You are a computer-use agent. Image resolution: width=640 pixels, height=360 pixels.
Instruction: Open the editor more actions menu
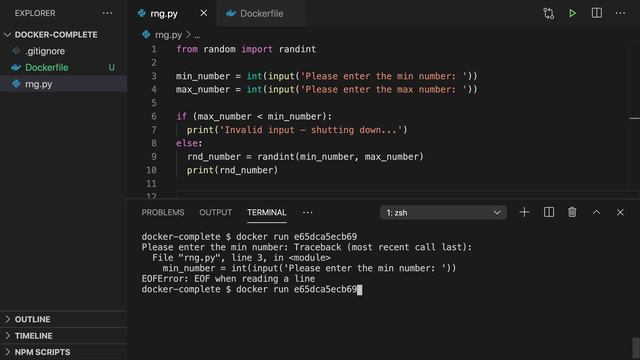pos(620,13)
